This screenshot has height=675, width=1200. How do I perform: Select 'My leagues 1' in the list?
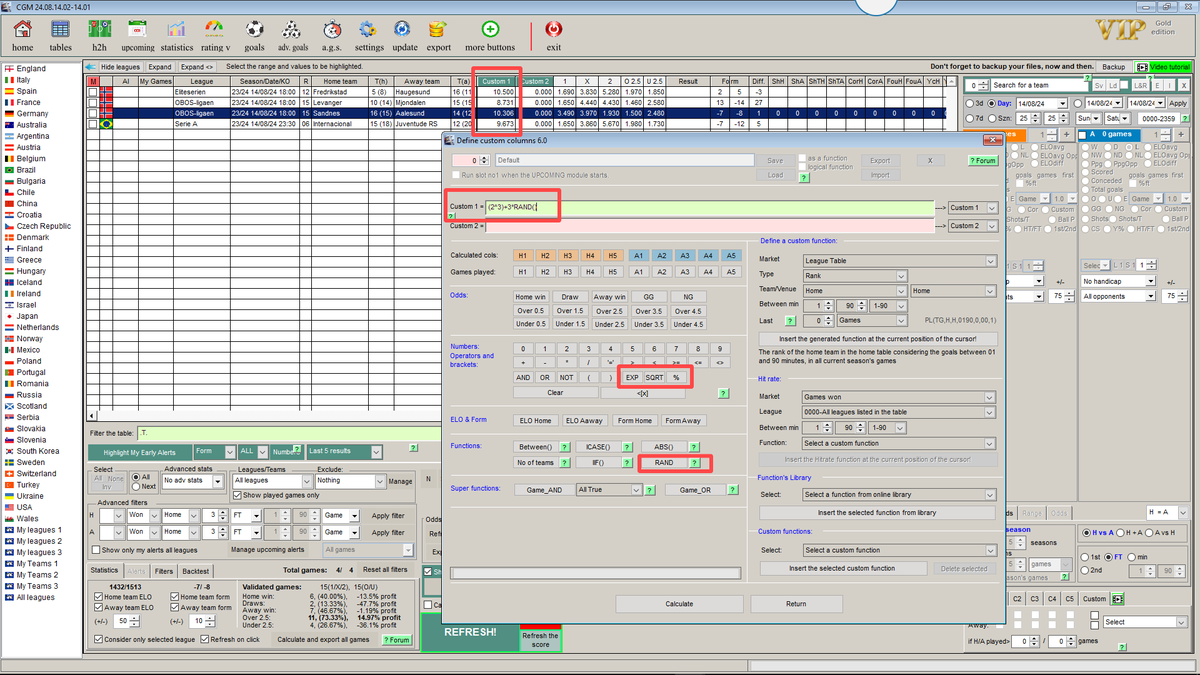pyautogui.click(x=39, y=530)
